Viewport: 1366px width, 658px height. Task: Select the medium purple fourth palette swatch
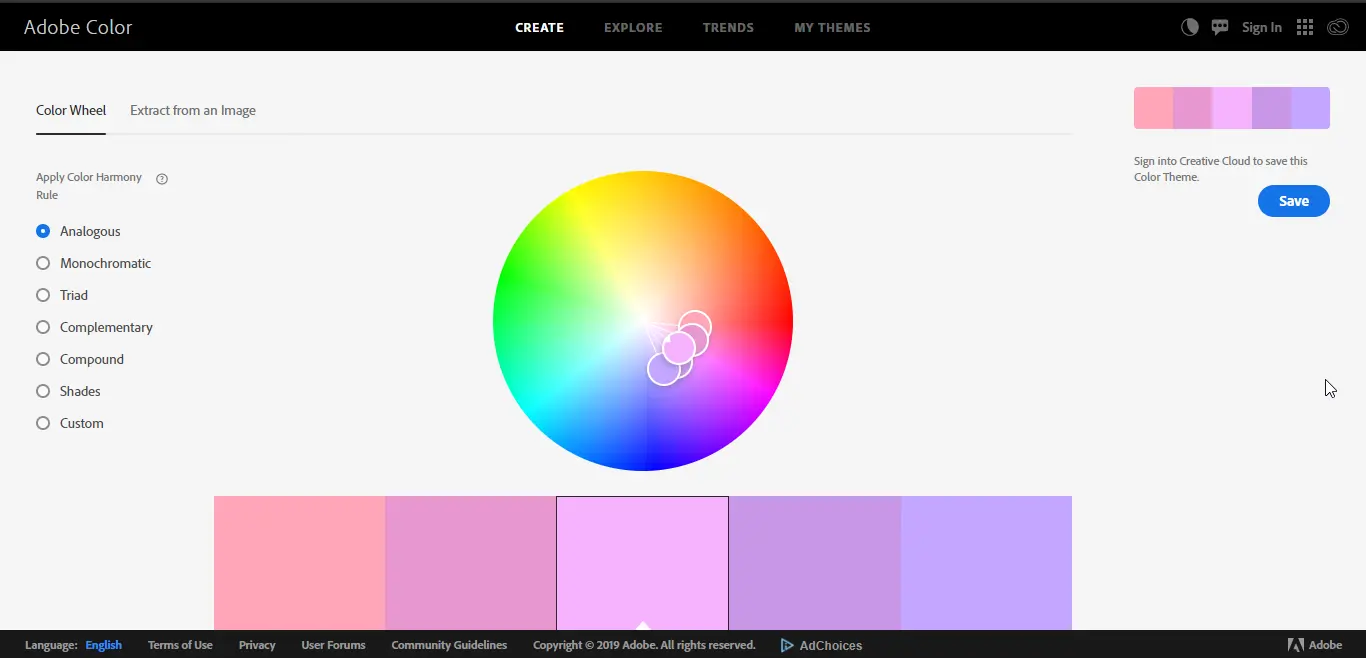coord(815,563)
